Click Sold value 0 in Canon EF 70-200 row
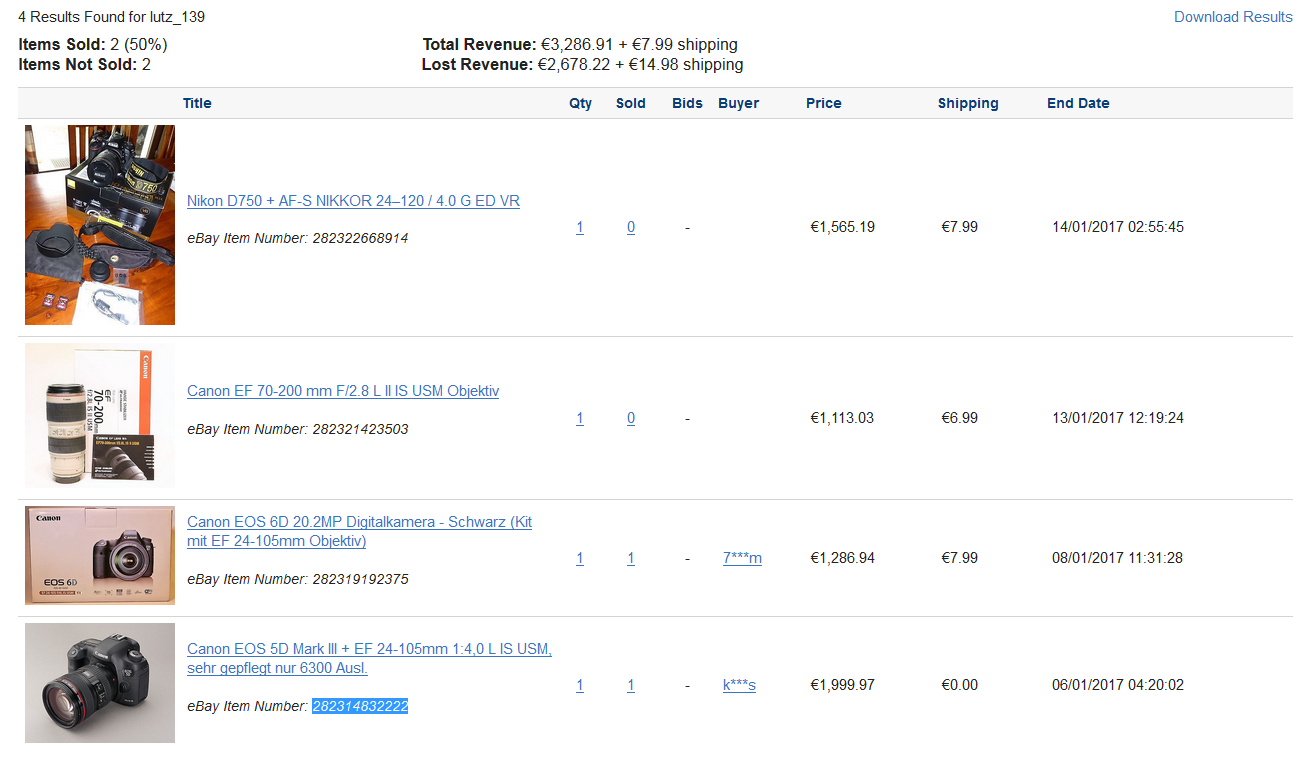The height and width of the screenshot is (757, 1316). [631, 418]
